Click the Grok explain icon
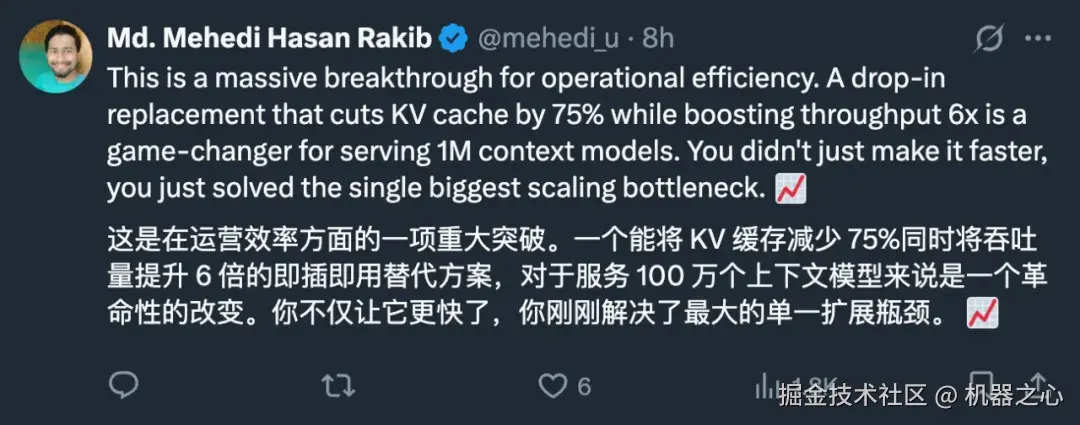Screen dimensions: 1080x425 click(x=989, y=39)
